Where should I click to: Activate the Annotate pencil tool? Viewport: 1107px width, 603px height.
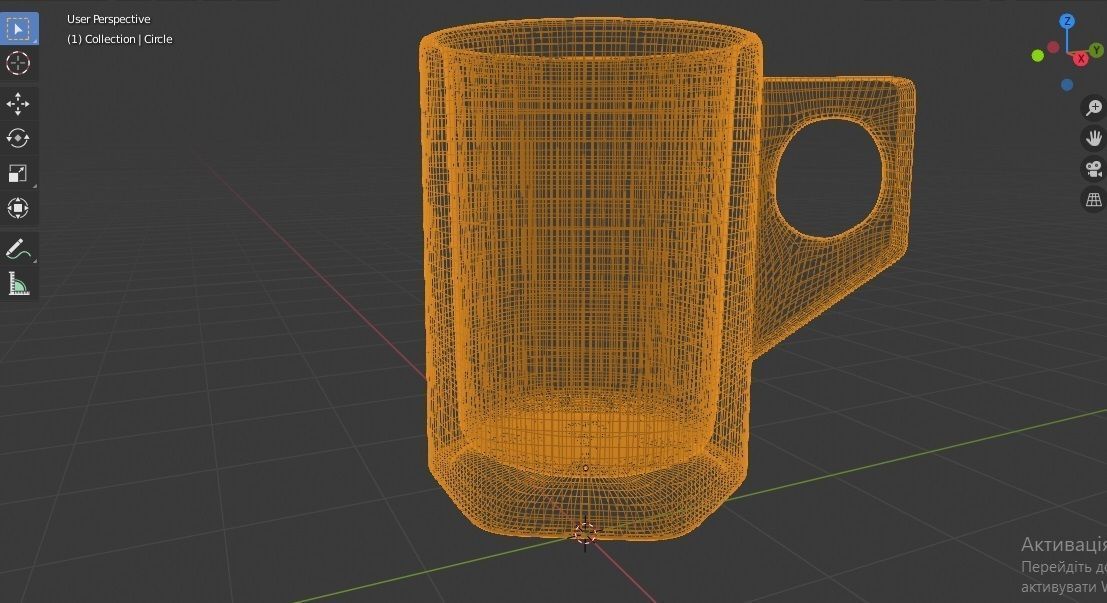coord(18,249)
